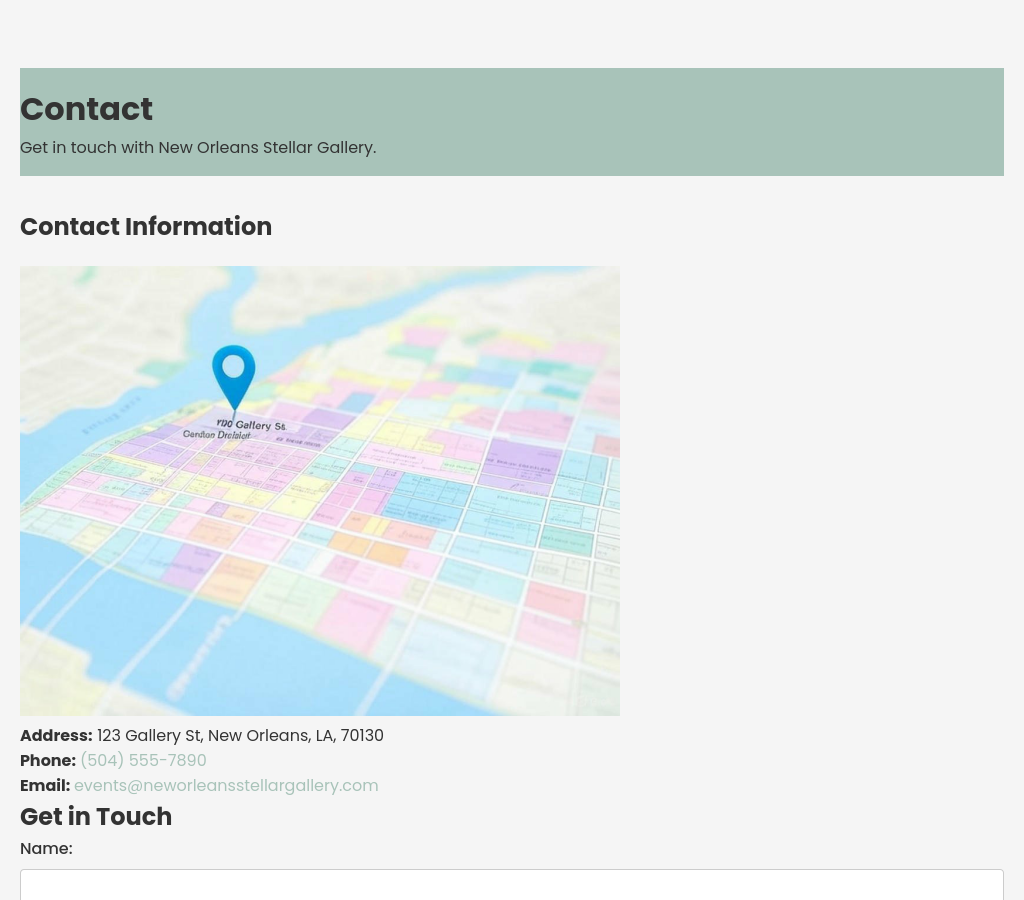The height and width of the screenshot is (900, 1024).
Task: Click the main "Contact" page heading
Action: 86,109
